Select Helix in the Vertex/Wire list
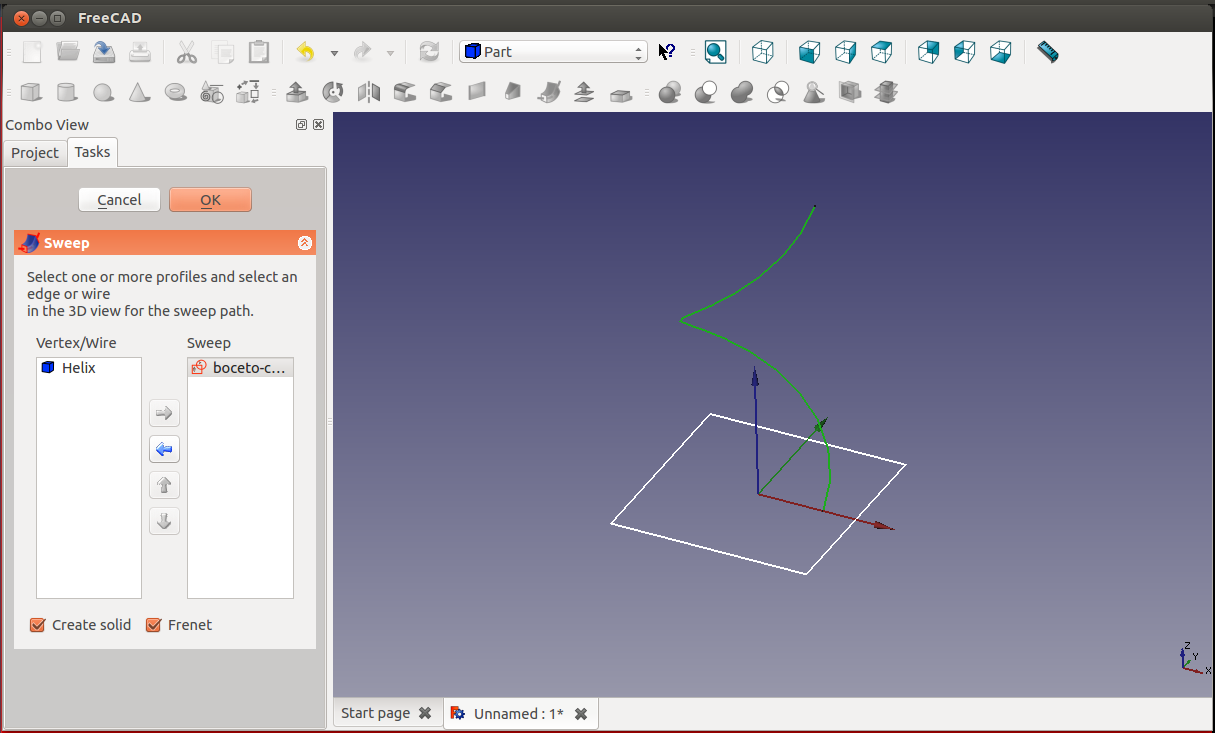This screenshot has height=733, width=1215. (x=78, y=368)
